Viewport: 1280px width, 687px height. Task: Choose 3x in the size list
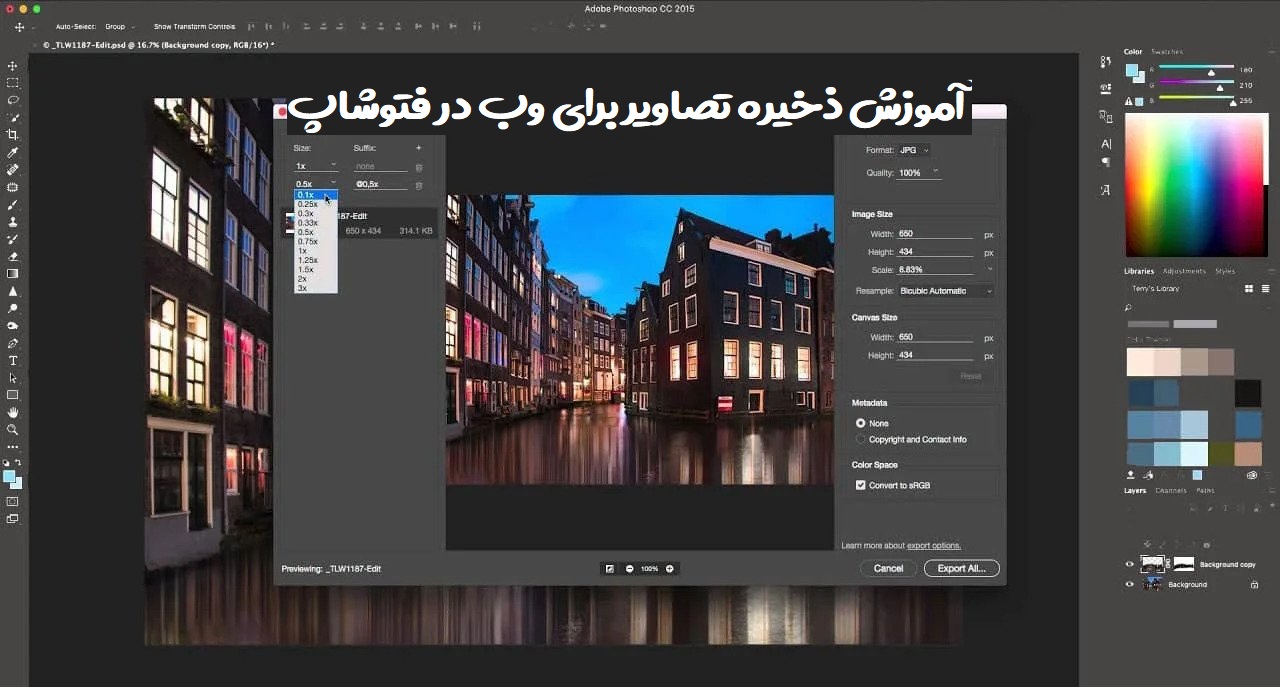316,288
